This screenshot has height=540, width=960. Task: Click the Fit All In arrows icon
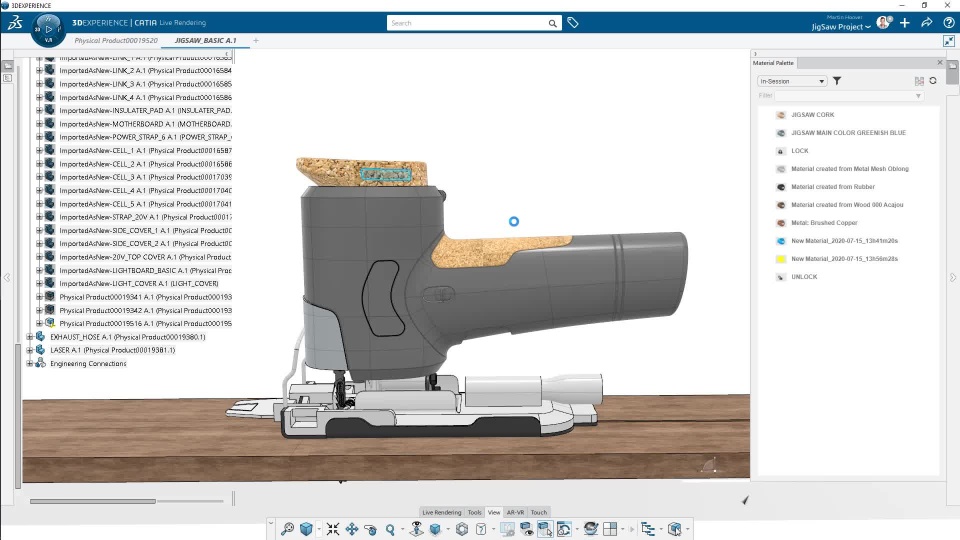coord(332,528)
